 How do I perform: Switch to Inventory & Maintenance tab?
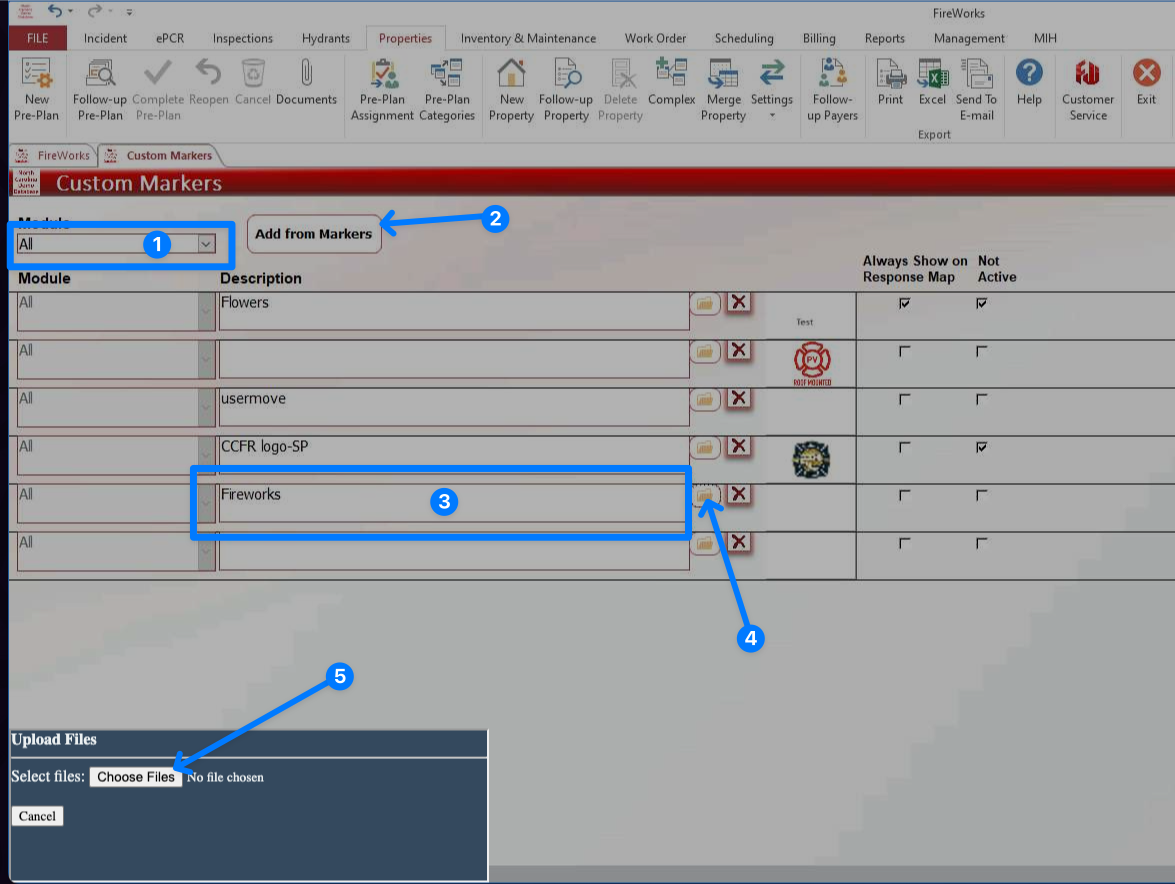[x=528, y=38]
